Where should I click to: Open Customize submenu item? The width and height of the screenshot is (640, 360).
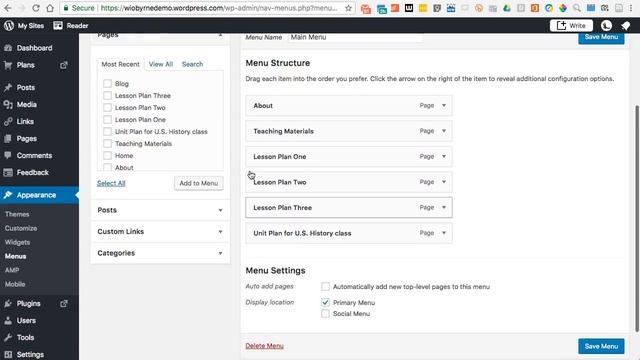(21, 228)
